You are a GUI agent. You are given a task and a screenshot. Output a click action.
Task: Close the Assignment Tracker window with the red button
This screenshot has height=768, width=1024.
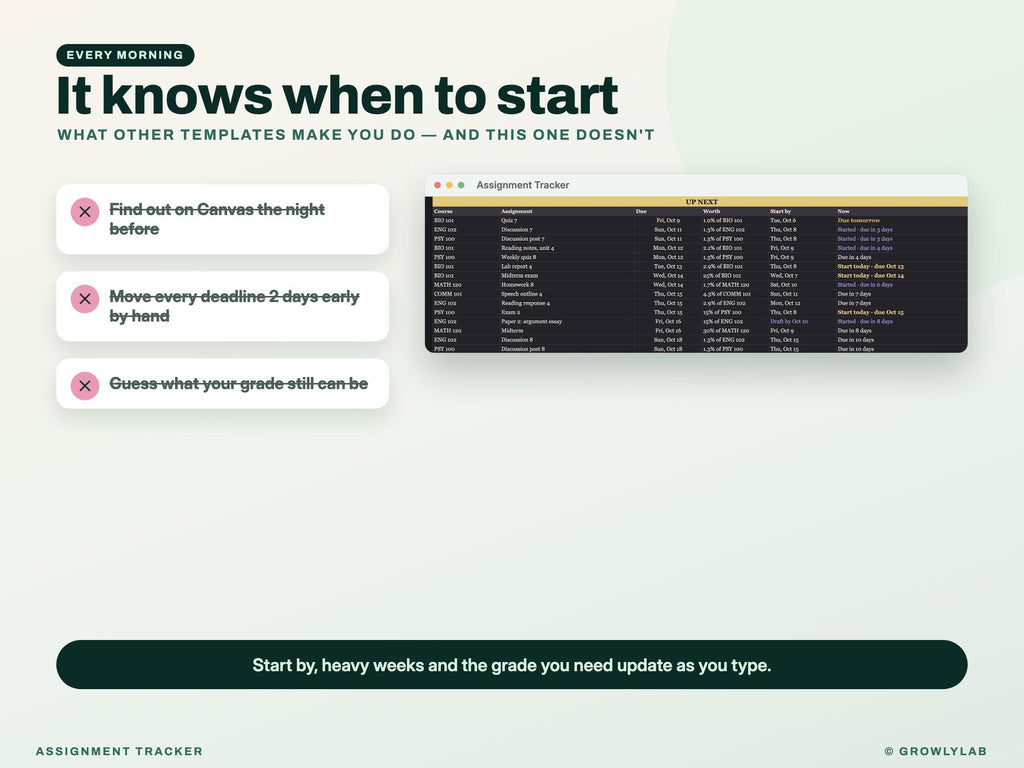point(438,185)
